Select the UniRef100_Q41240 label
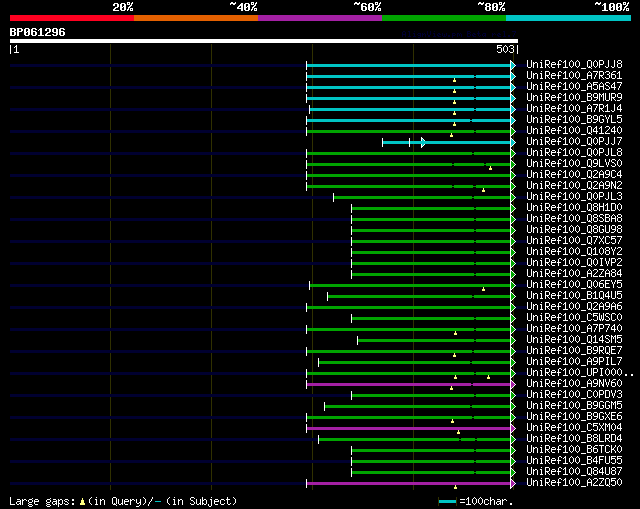Image resolution: width=640 pixels, height=509 pixels. [x=574, y=130]
